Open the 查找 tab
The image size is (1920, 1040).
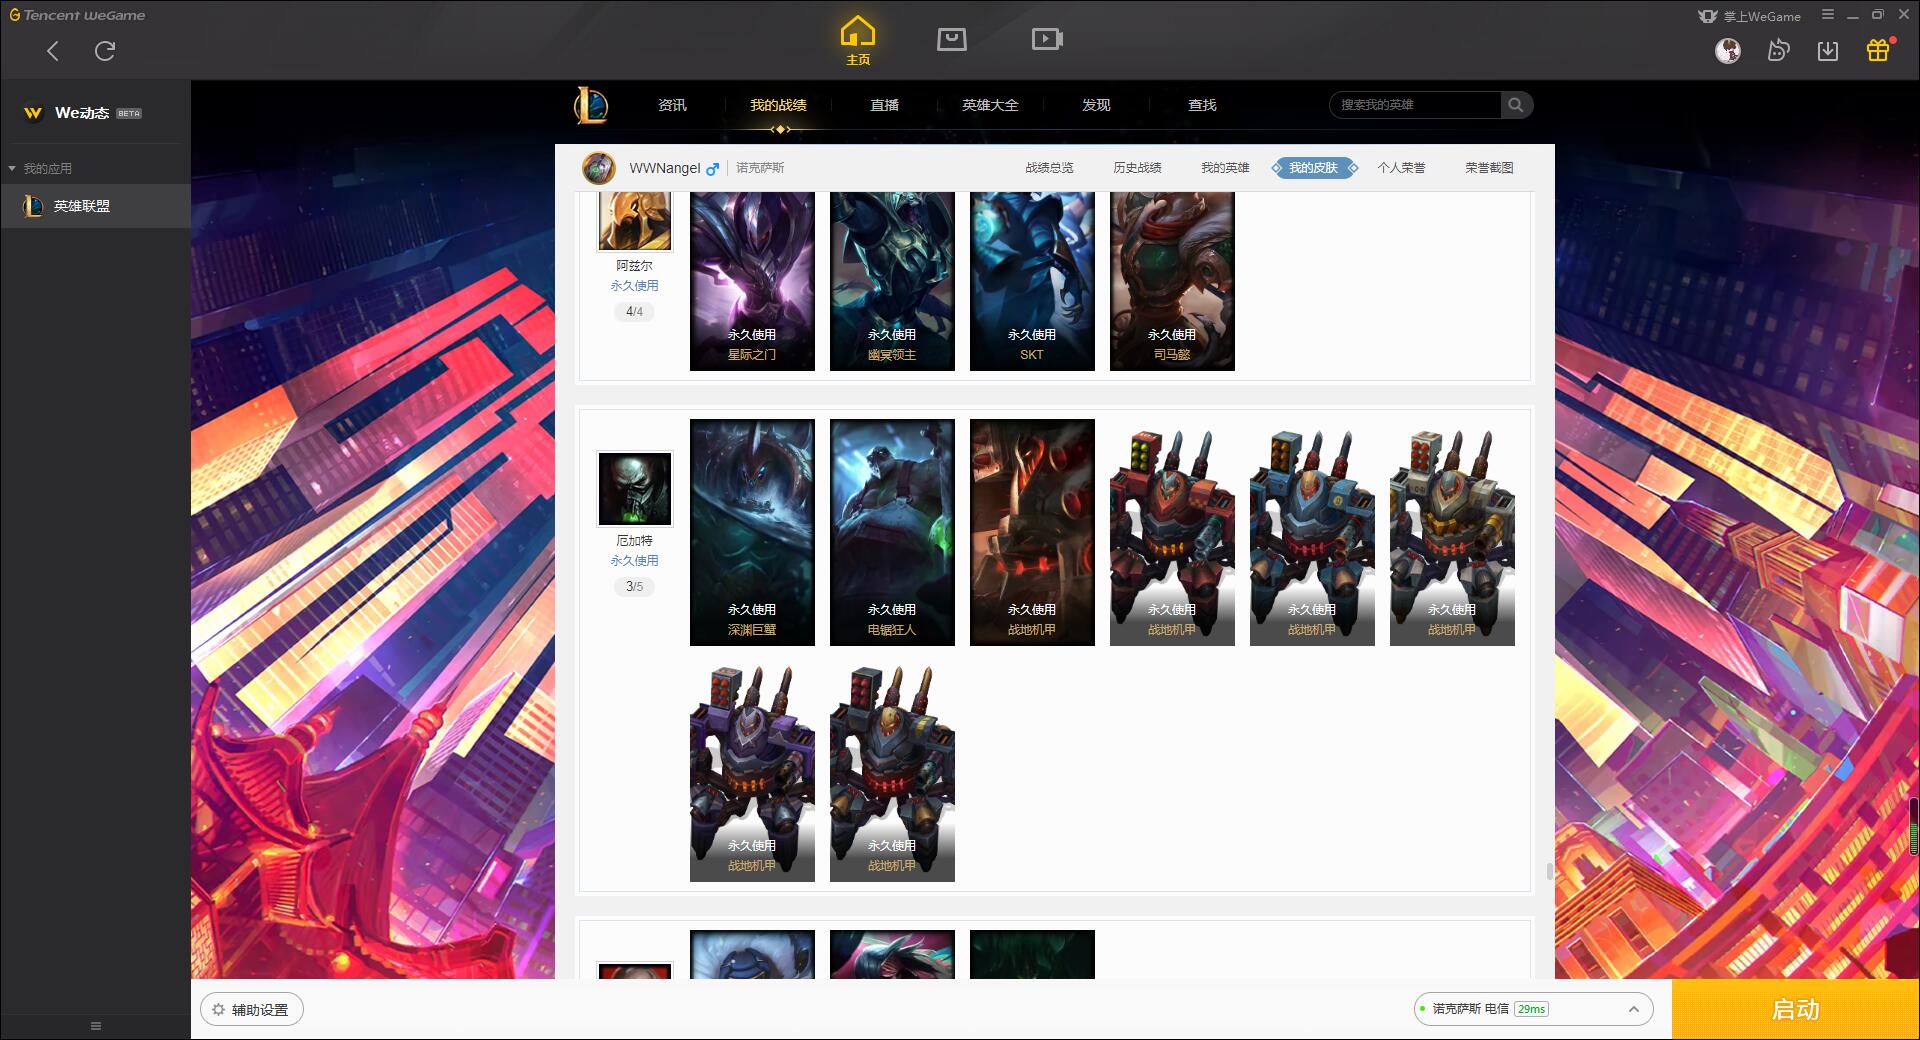click(x=1202, y=105)
